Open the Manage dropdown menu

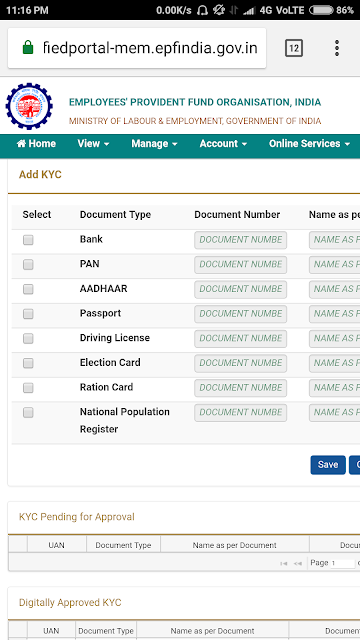click(x=154, y=144)
